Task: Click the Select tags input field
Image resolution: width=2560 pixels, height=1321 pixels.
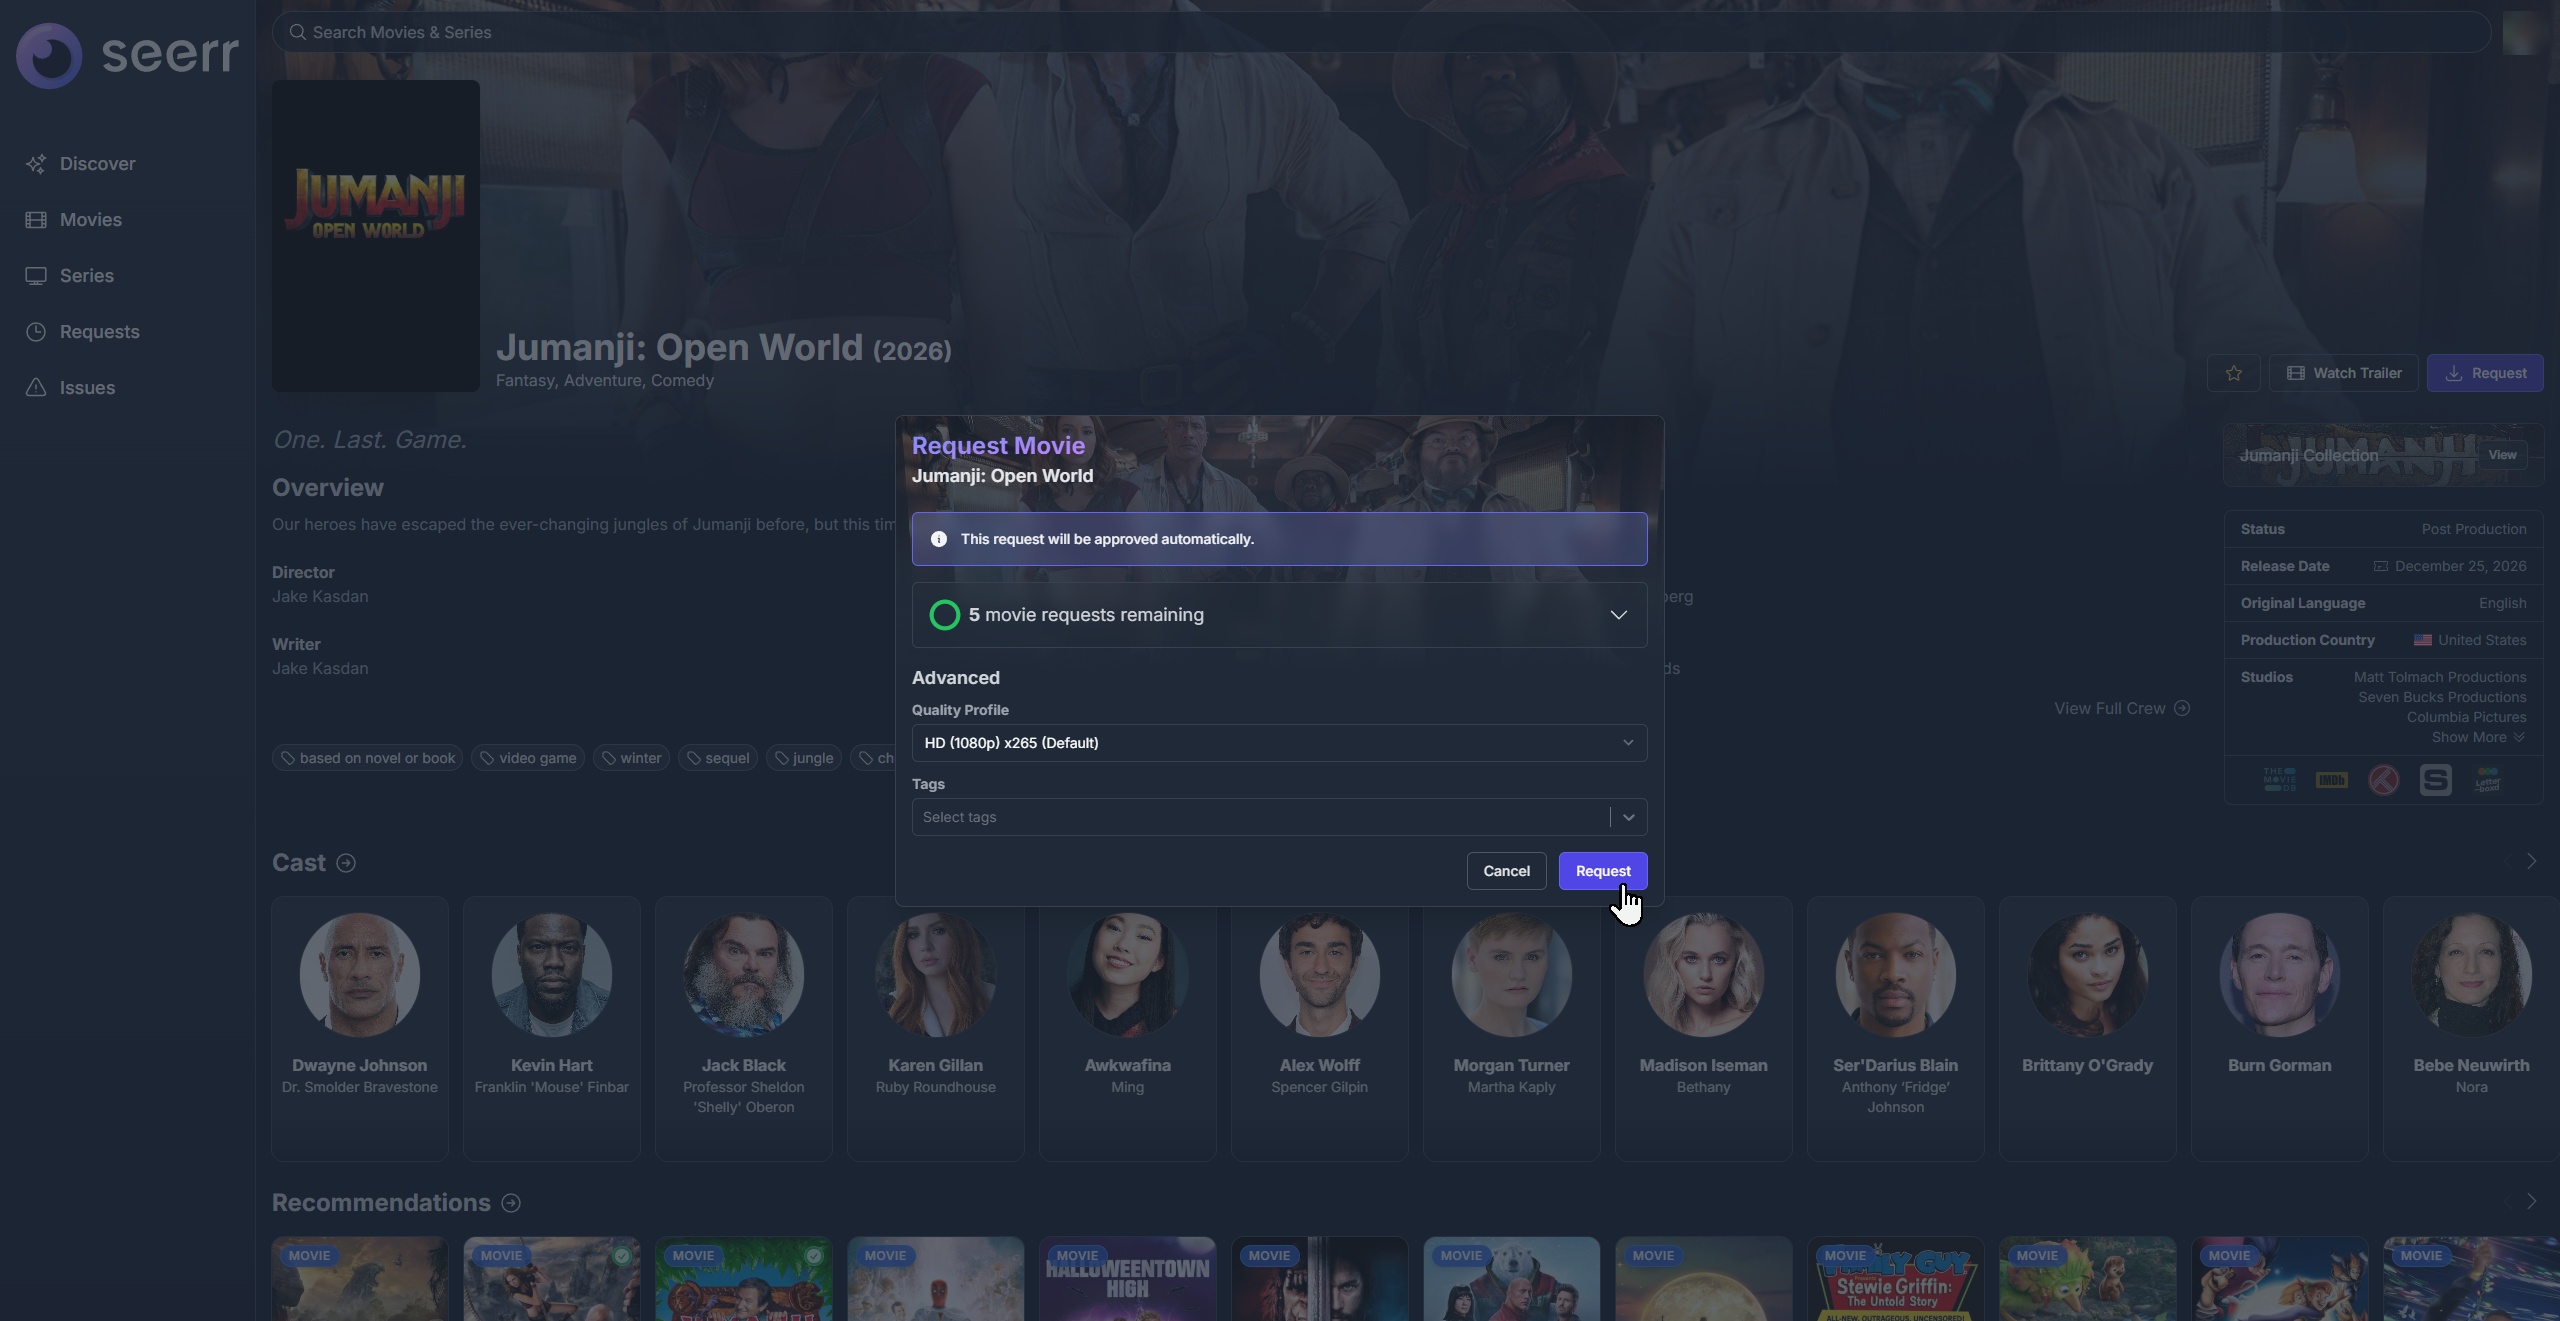Action: (1260, 817)
